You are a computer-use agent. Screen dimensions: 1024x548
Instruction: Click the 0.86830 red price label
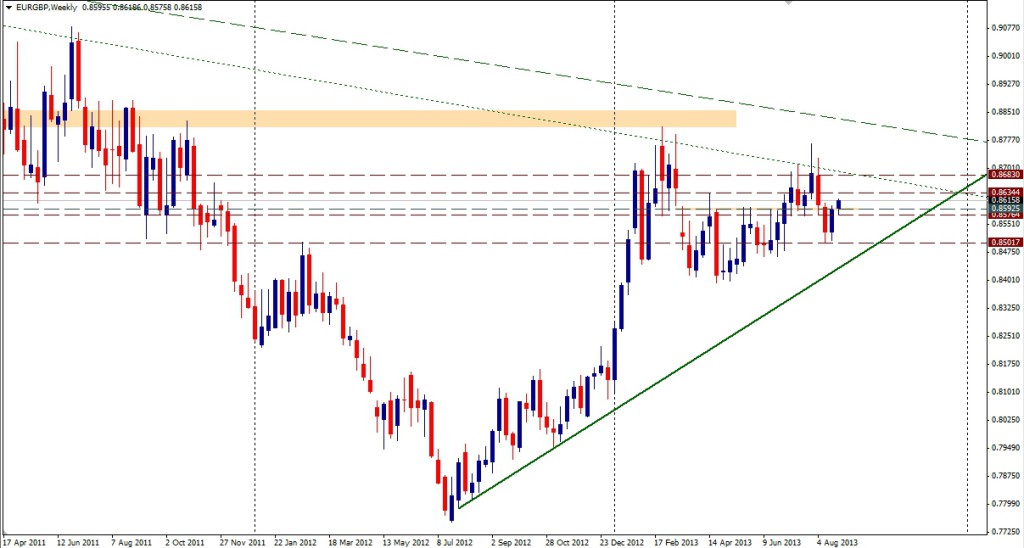tap(1004, 174)
